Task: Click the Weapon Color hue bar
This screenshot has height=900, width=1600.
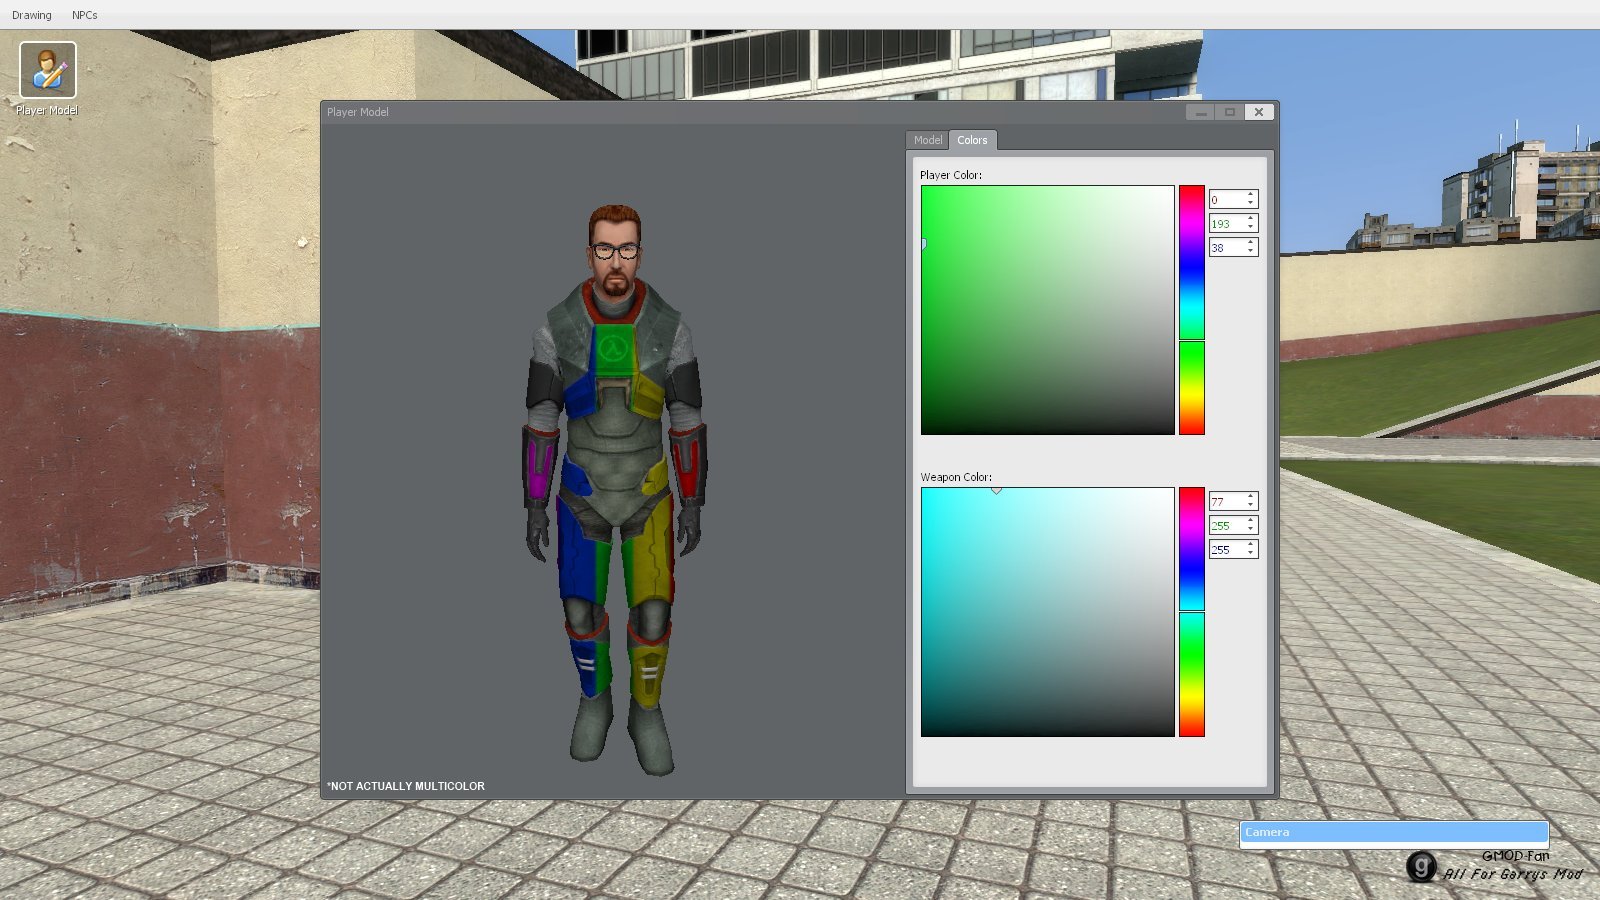Action: (1191, 612)
